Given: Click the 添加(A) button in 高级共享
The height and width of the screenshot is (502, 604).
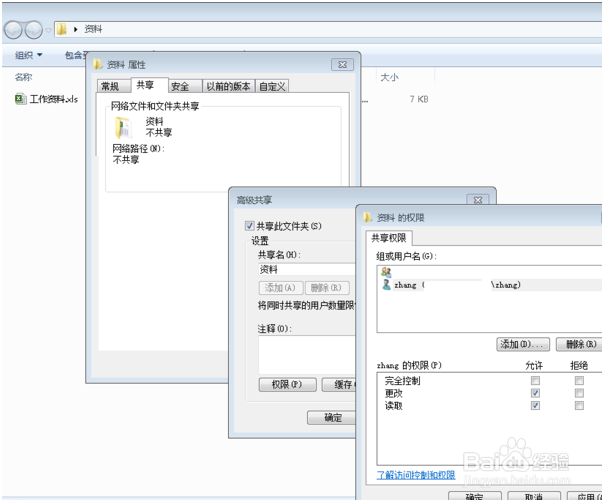Looking at the screenshot, I should coord(280,287).
